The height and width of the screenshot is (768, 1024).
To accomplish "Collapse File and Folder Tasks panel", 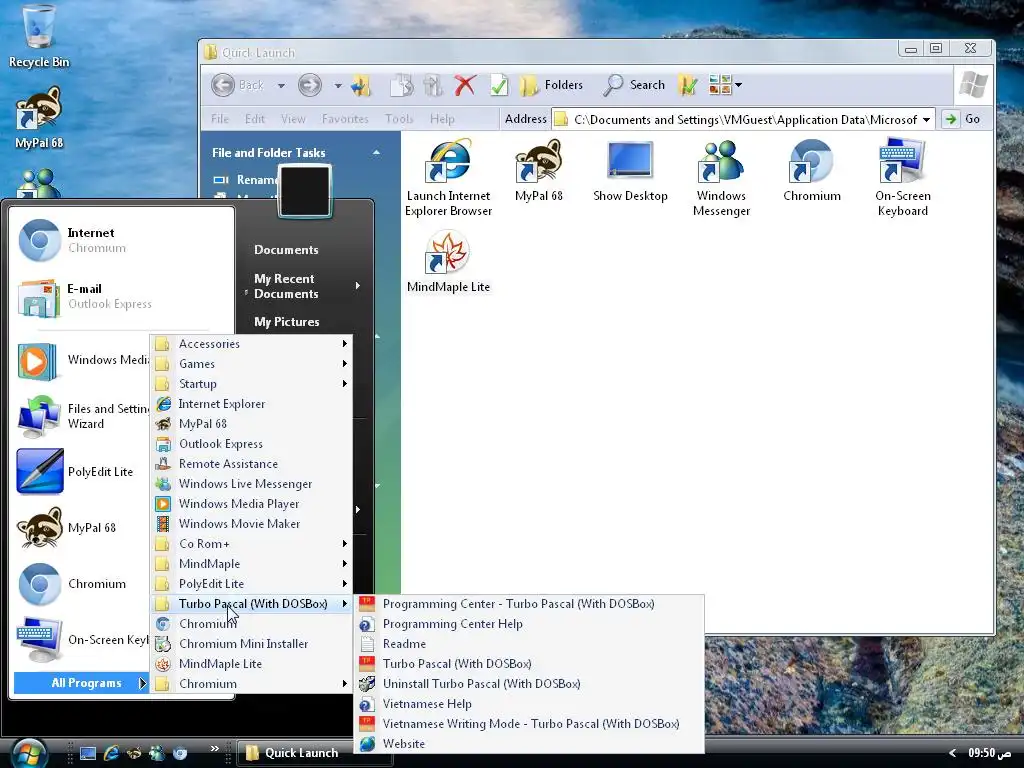I will tap(376, 152).
